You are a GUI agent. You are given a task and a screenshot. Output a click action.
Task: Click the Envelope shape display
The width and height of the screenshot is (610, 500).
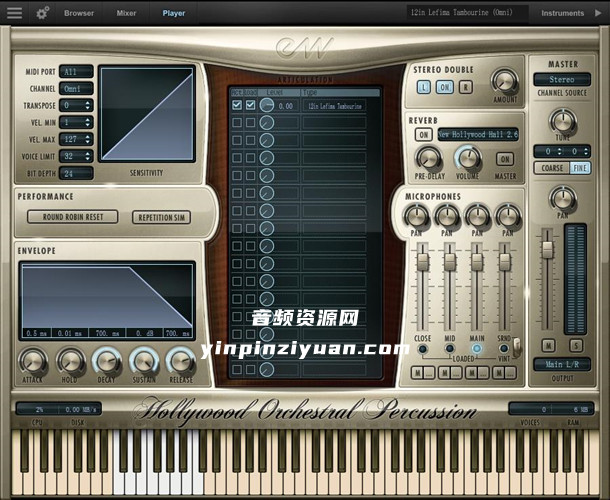pos(107,300)
